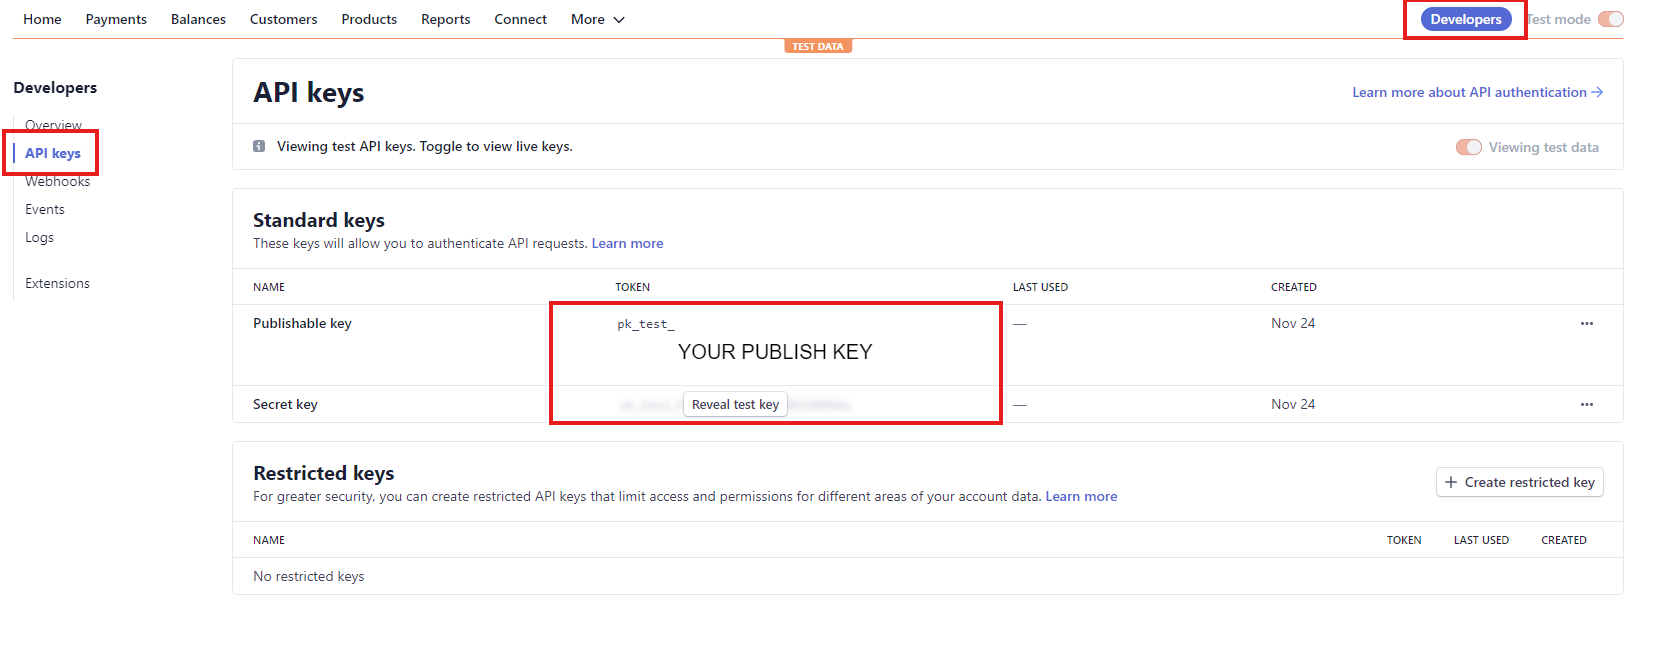Open the Balances section

(x=198, y=19)
